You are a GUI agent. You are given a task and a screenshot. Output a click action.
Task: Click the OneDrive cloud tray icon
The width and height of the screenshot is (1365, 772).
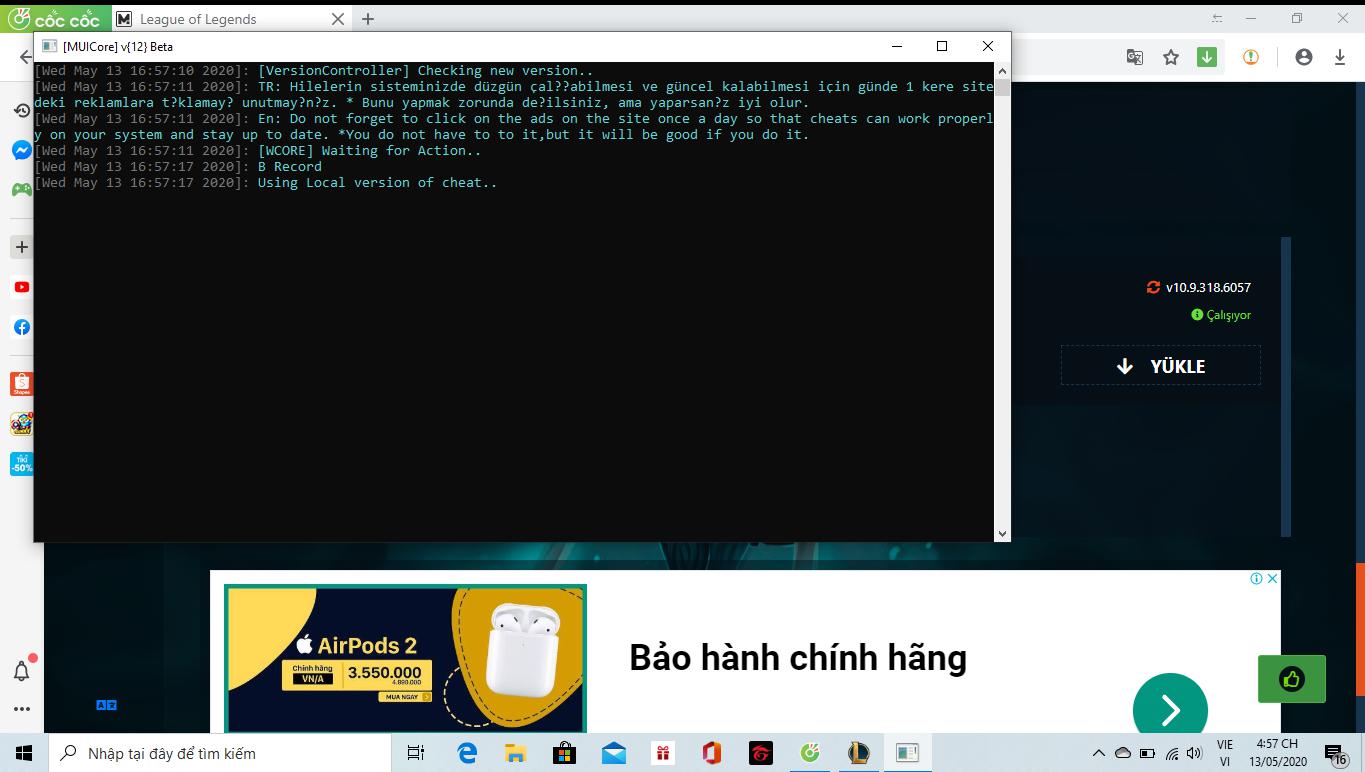tap(1122, 753)
